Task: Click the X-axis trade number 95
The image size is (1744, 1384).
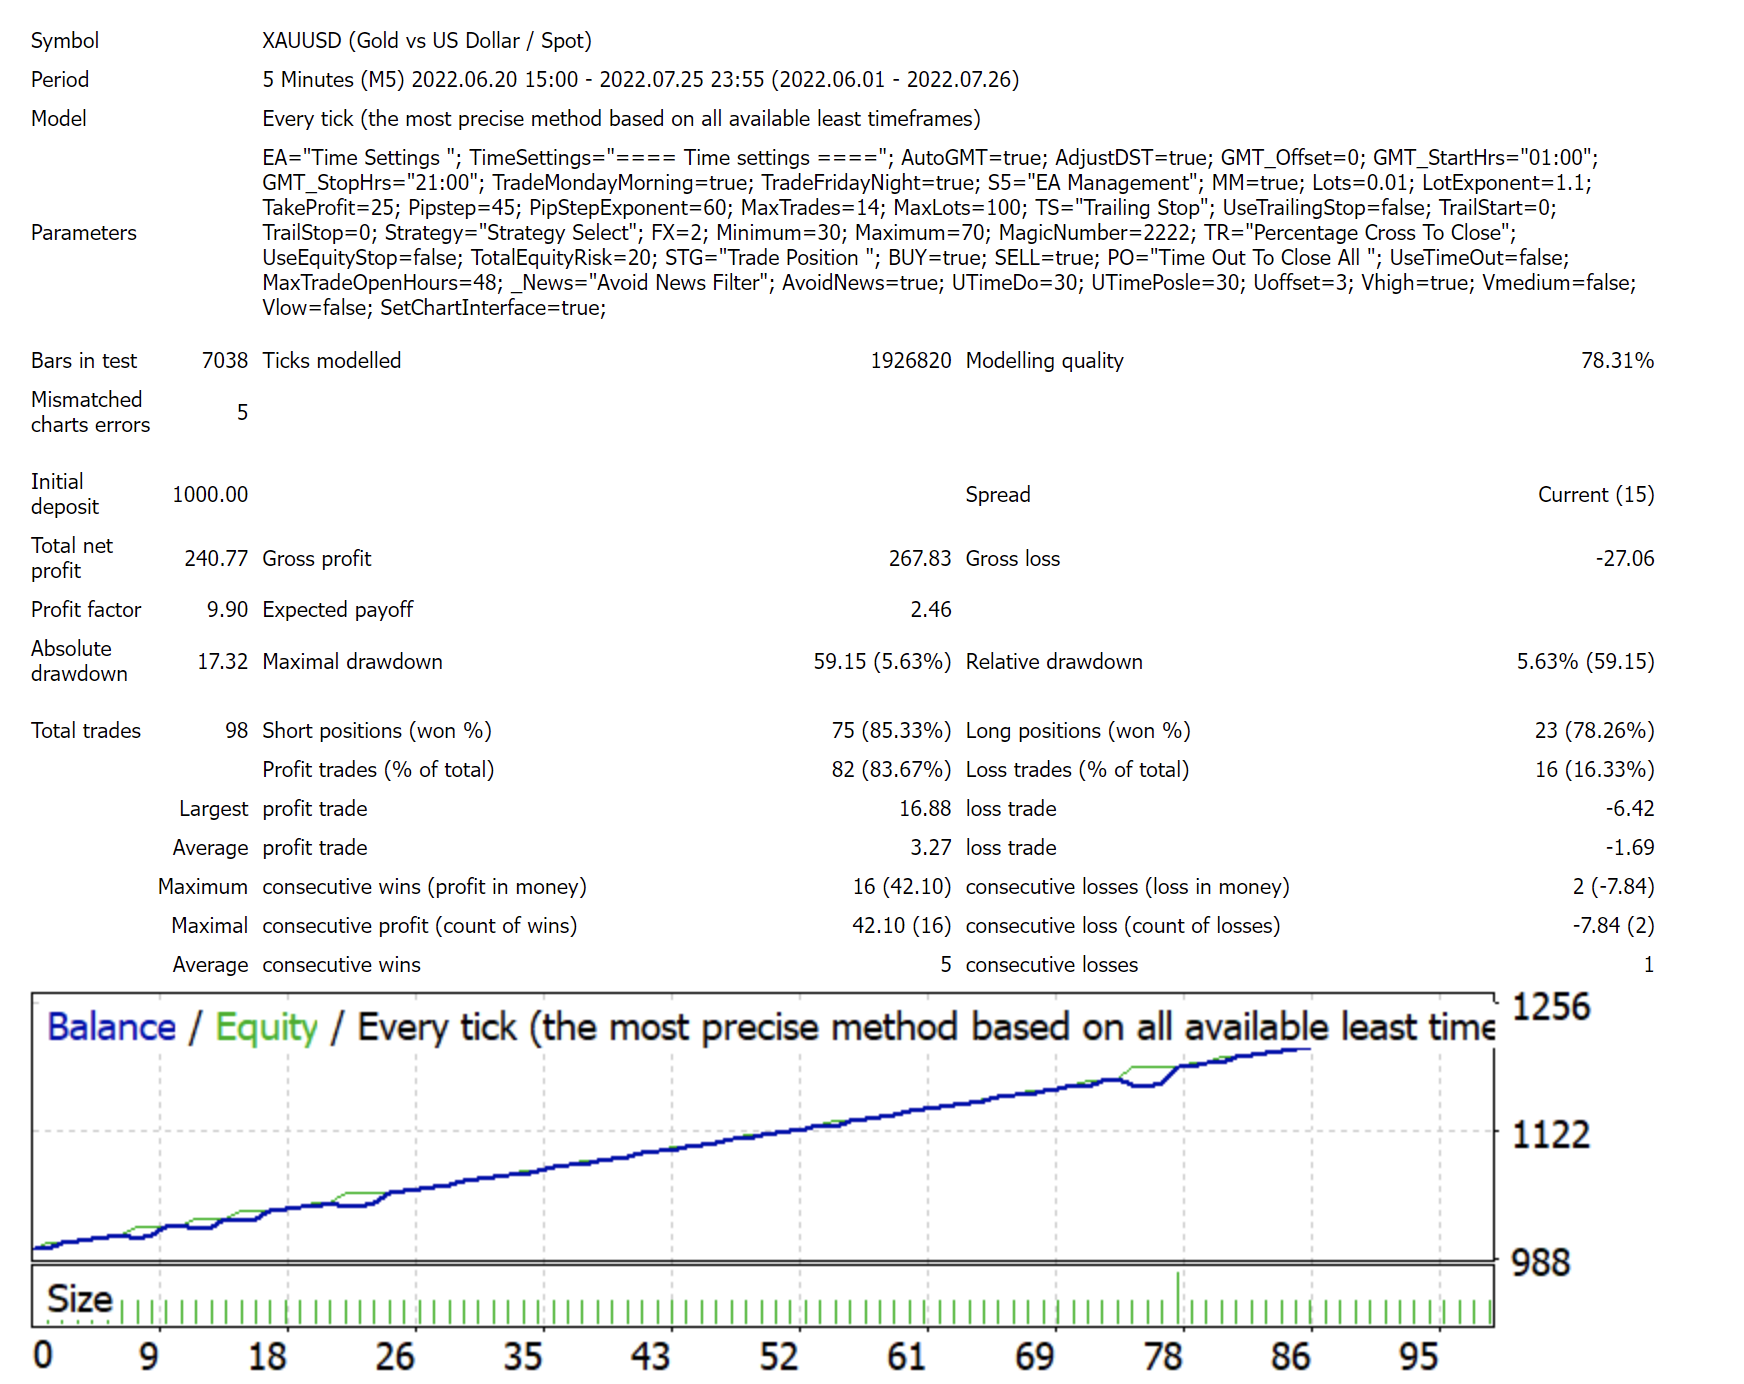Action: coord(1419,1357)
